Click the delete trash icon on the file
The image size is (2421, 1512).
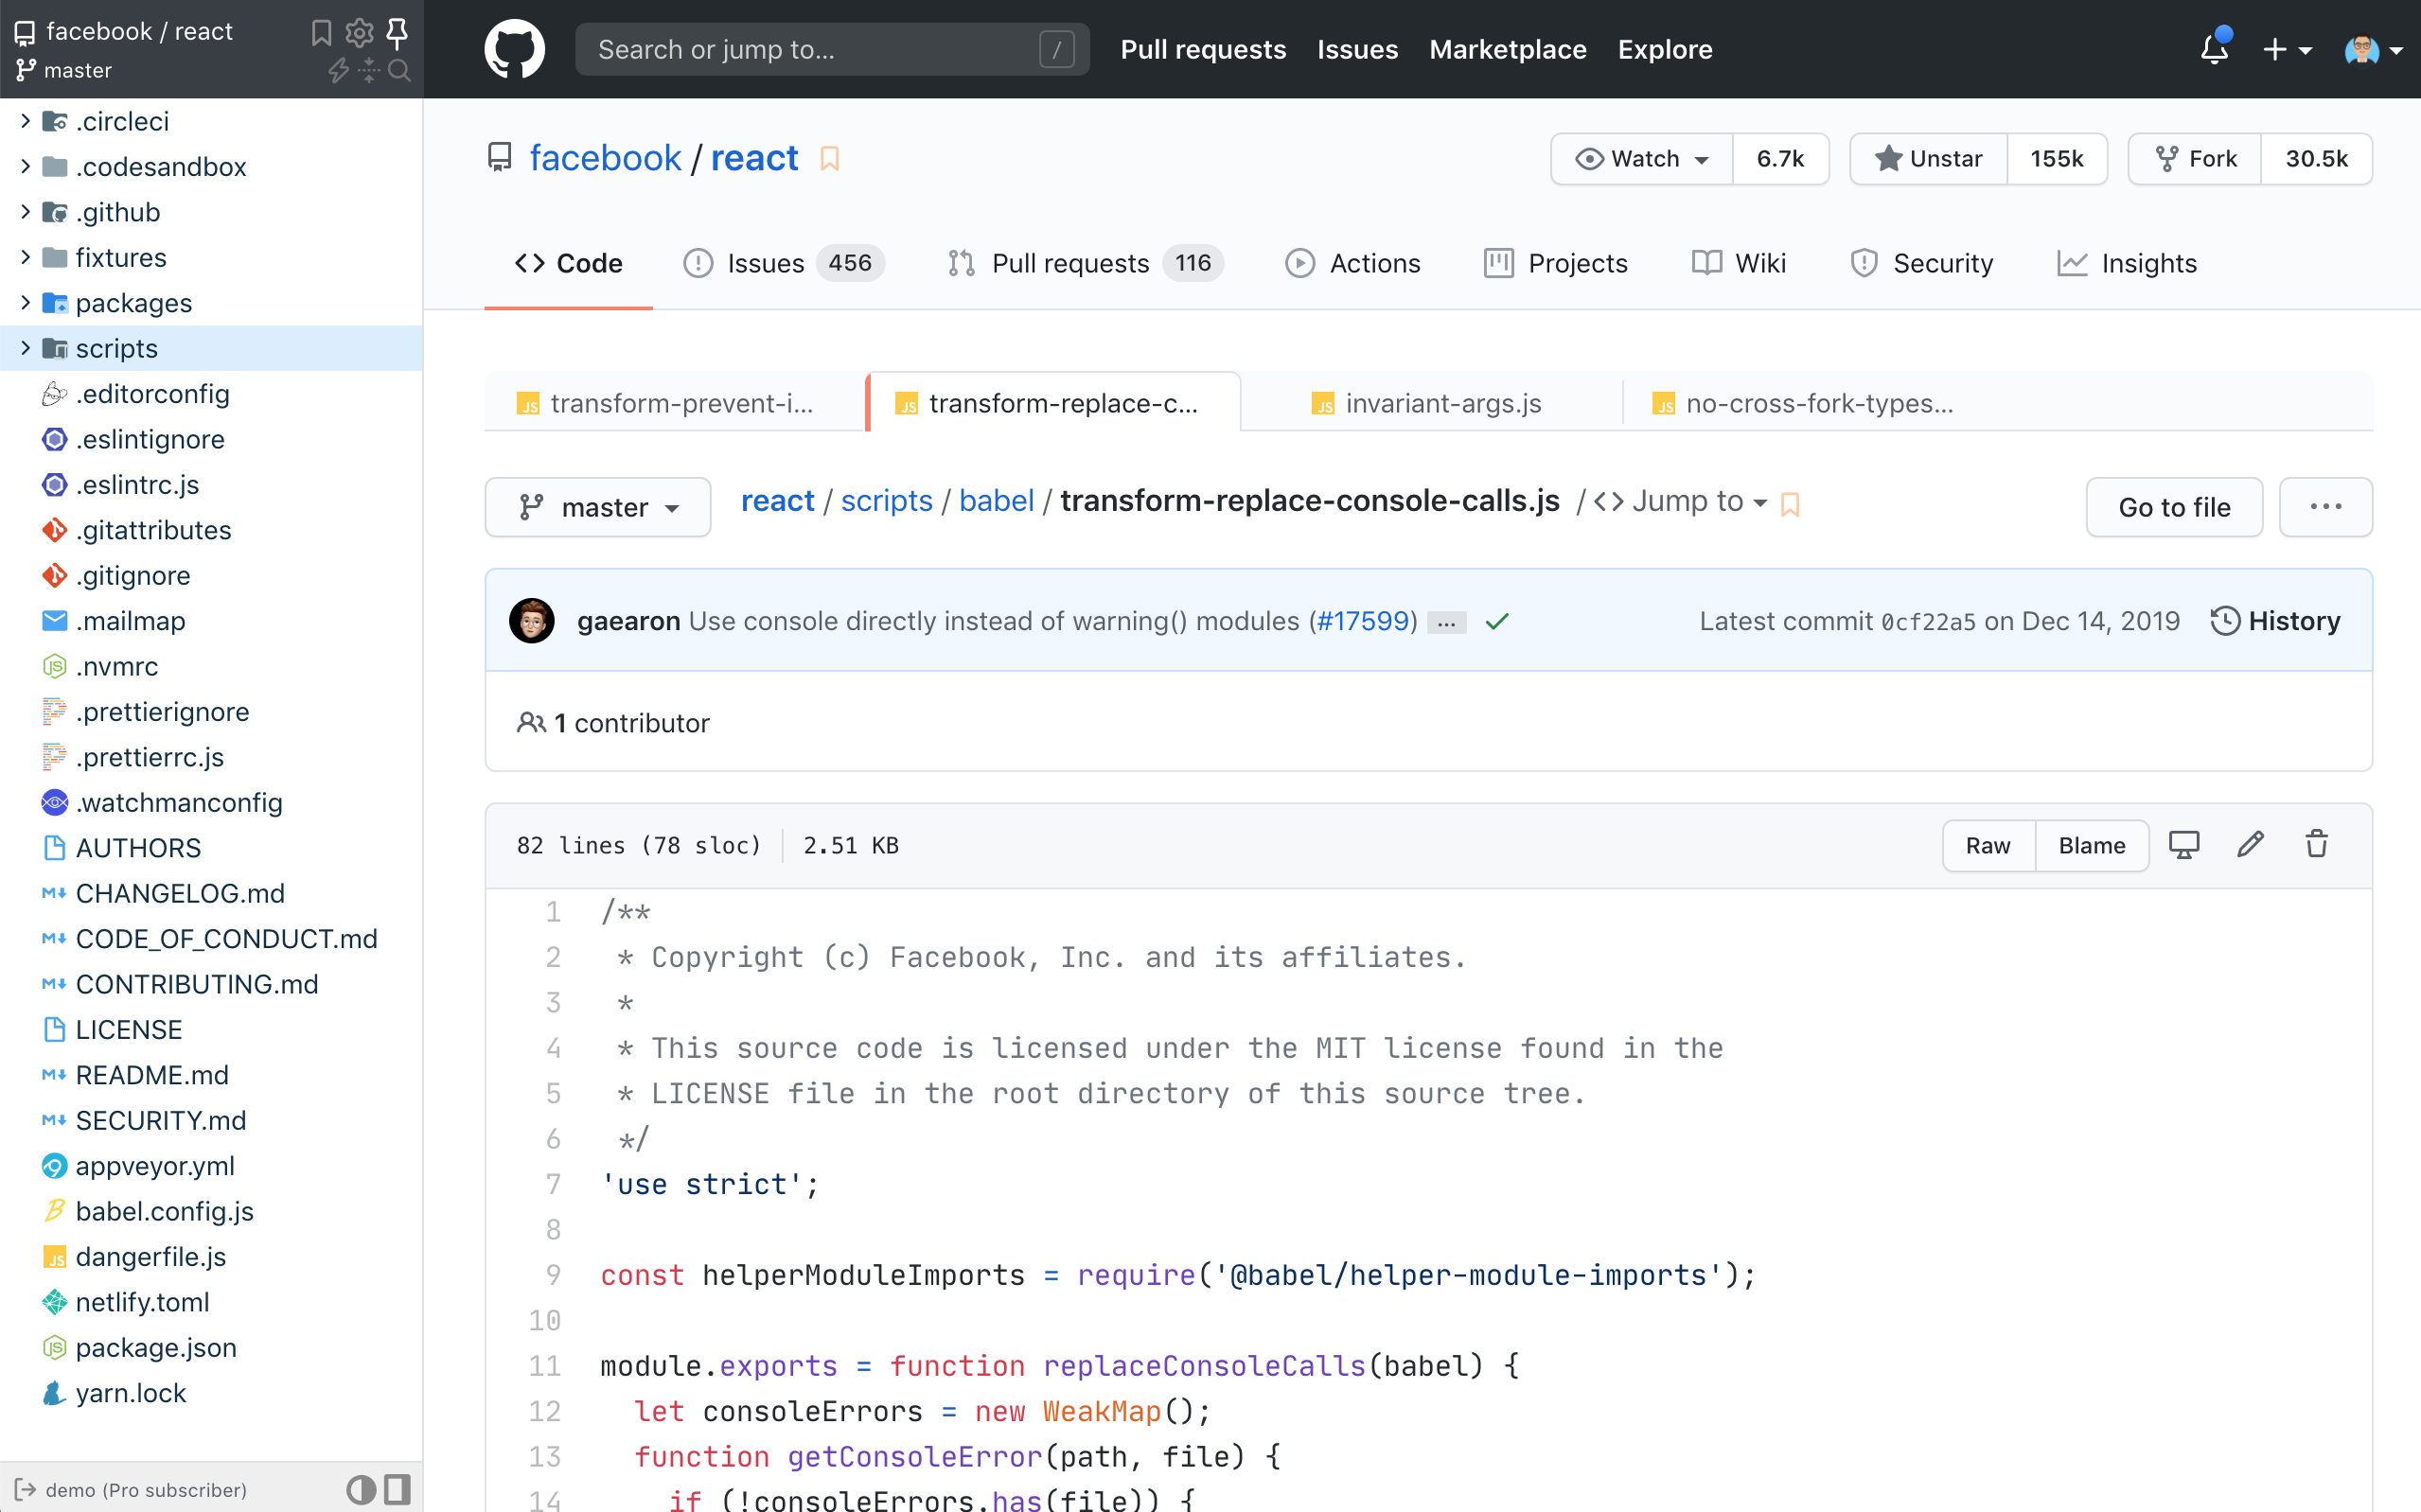[x=2317, y=845]
